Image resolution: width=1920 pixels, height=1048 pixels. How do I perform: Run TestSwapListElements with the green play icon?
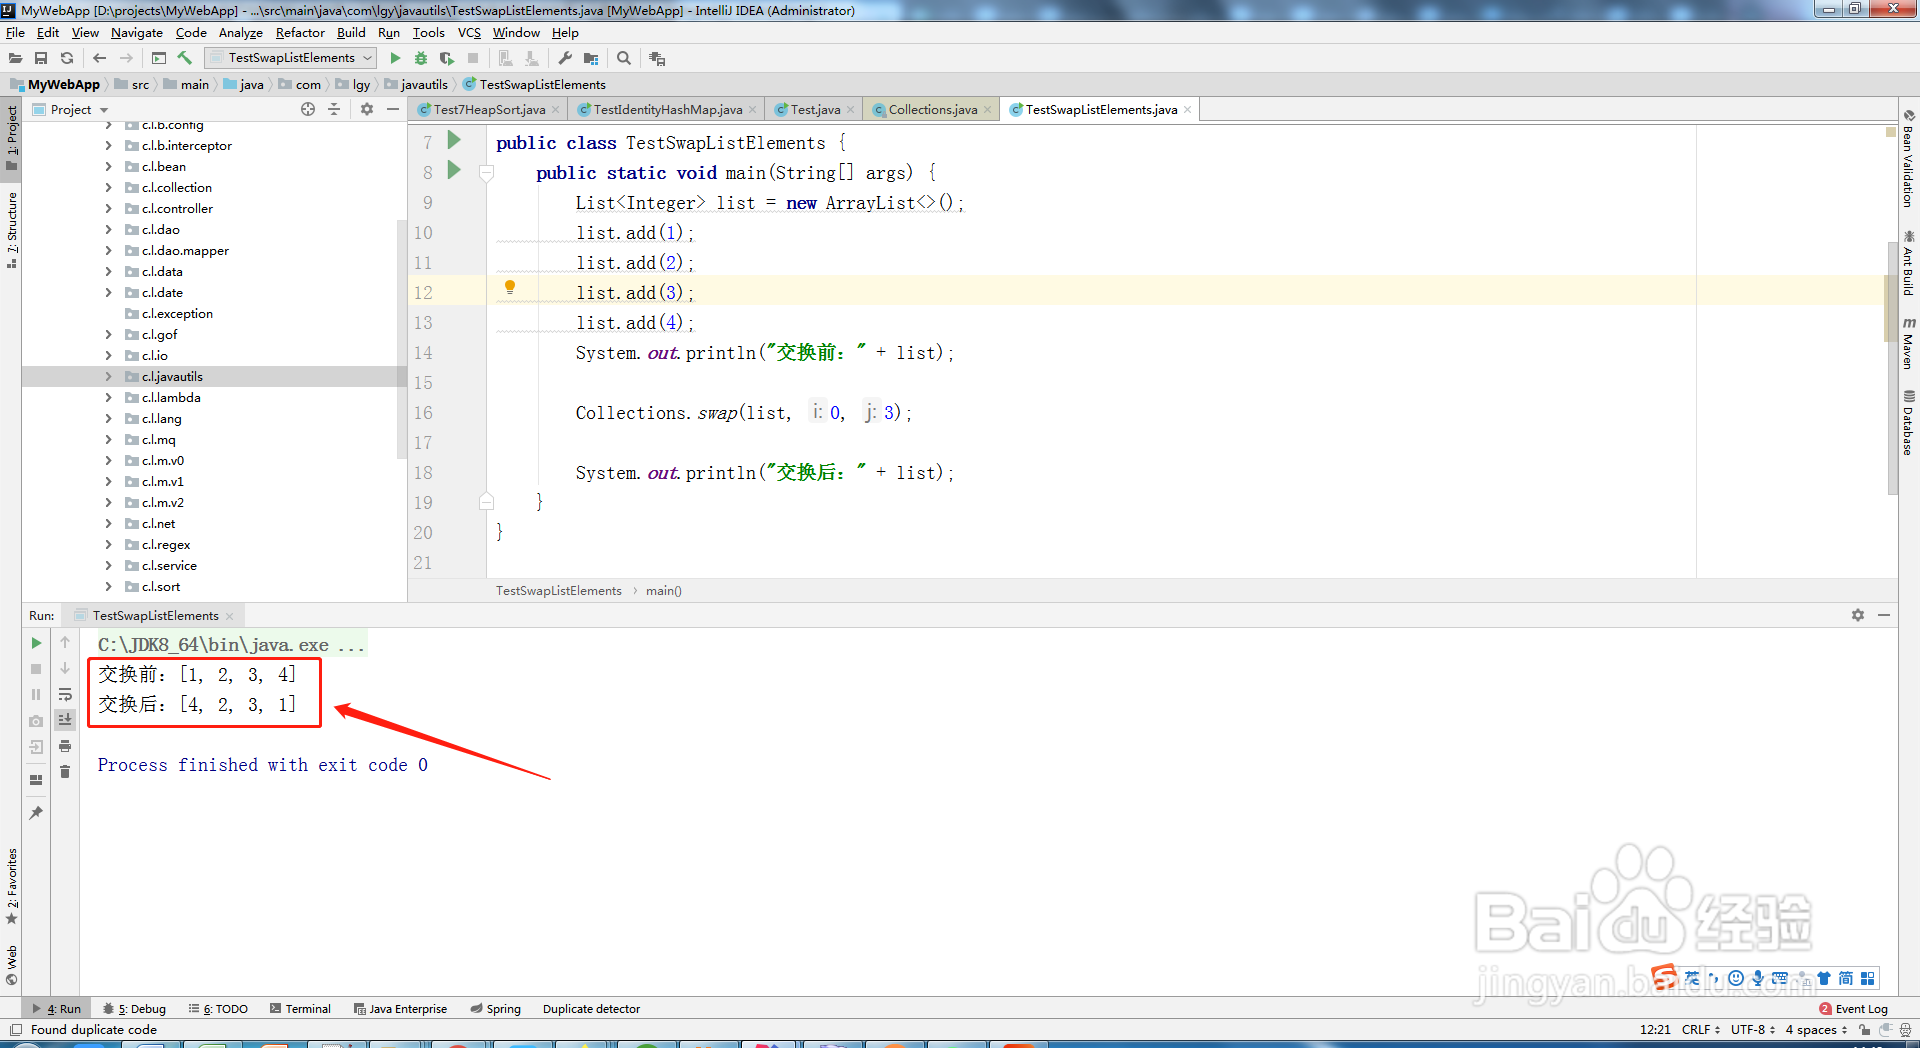pos(395,58)
